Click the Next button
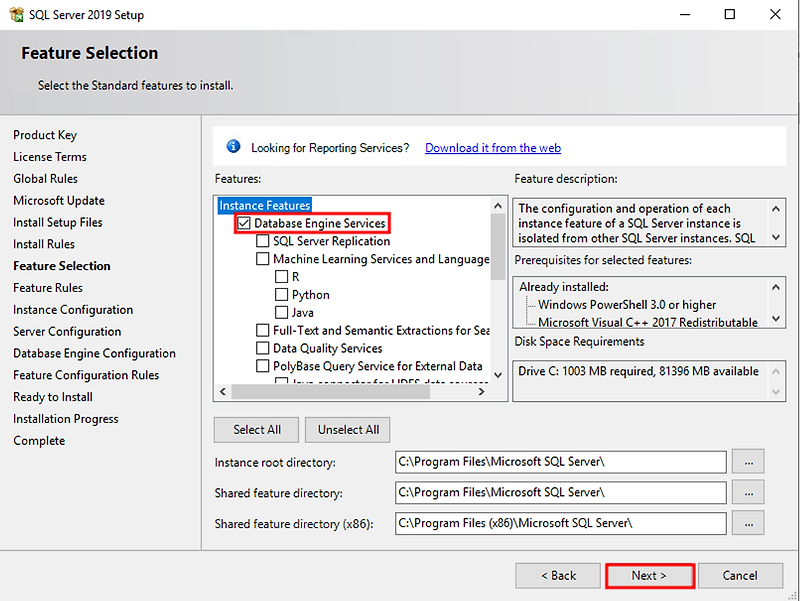 pyautogui.click(x=649, y=575)
